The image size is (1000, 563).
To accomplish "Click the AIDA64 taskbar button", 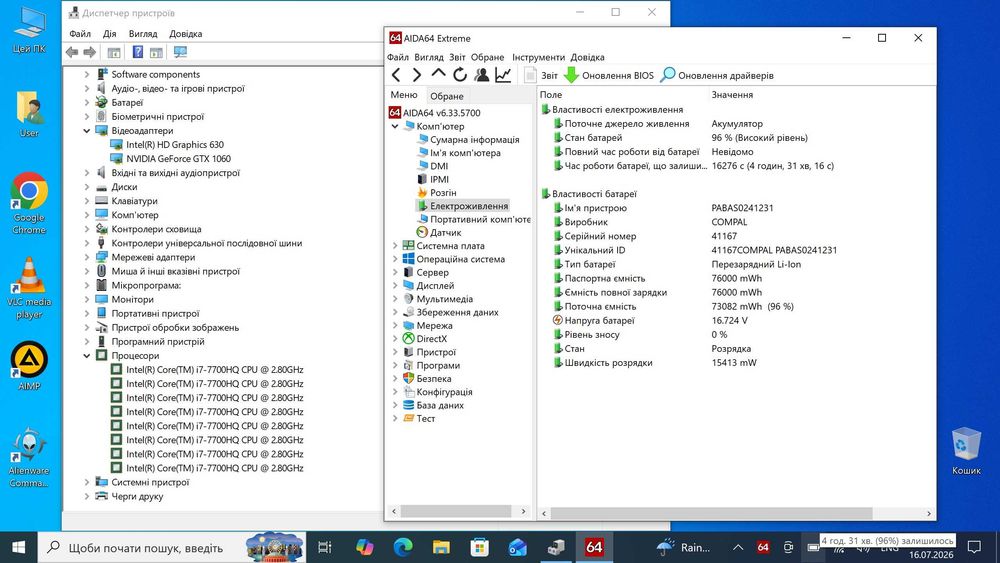I will [594, 547].
